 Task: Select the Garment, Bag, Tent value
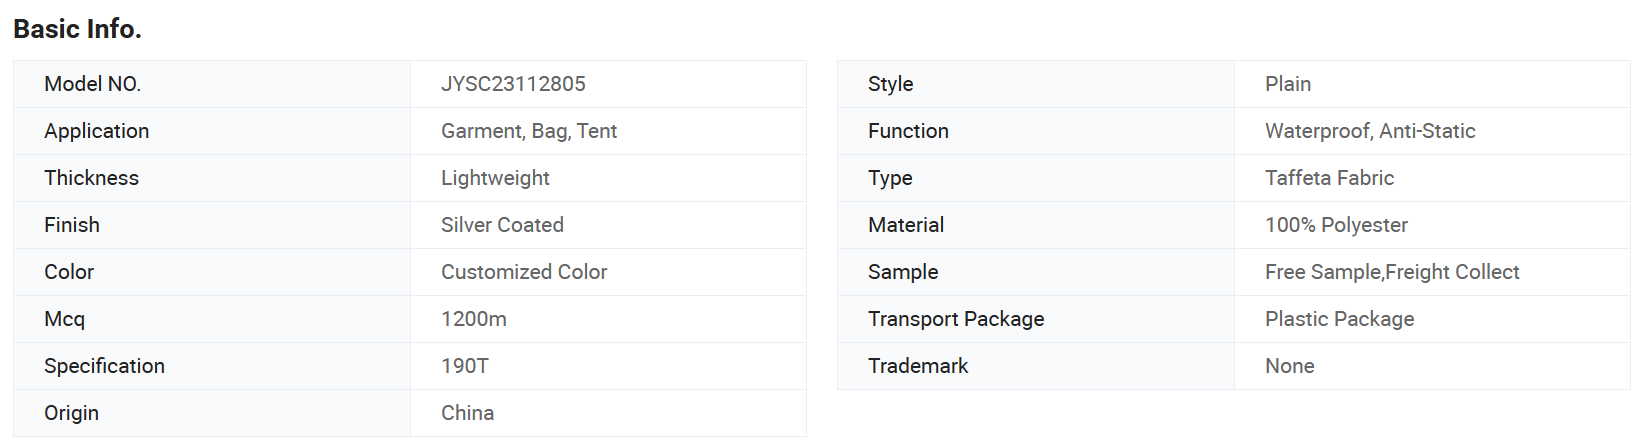click(529, 131)
